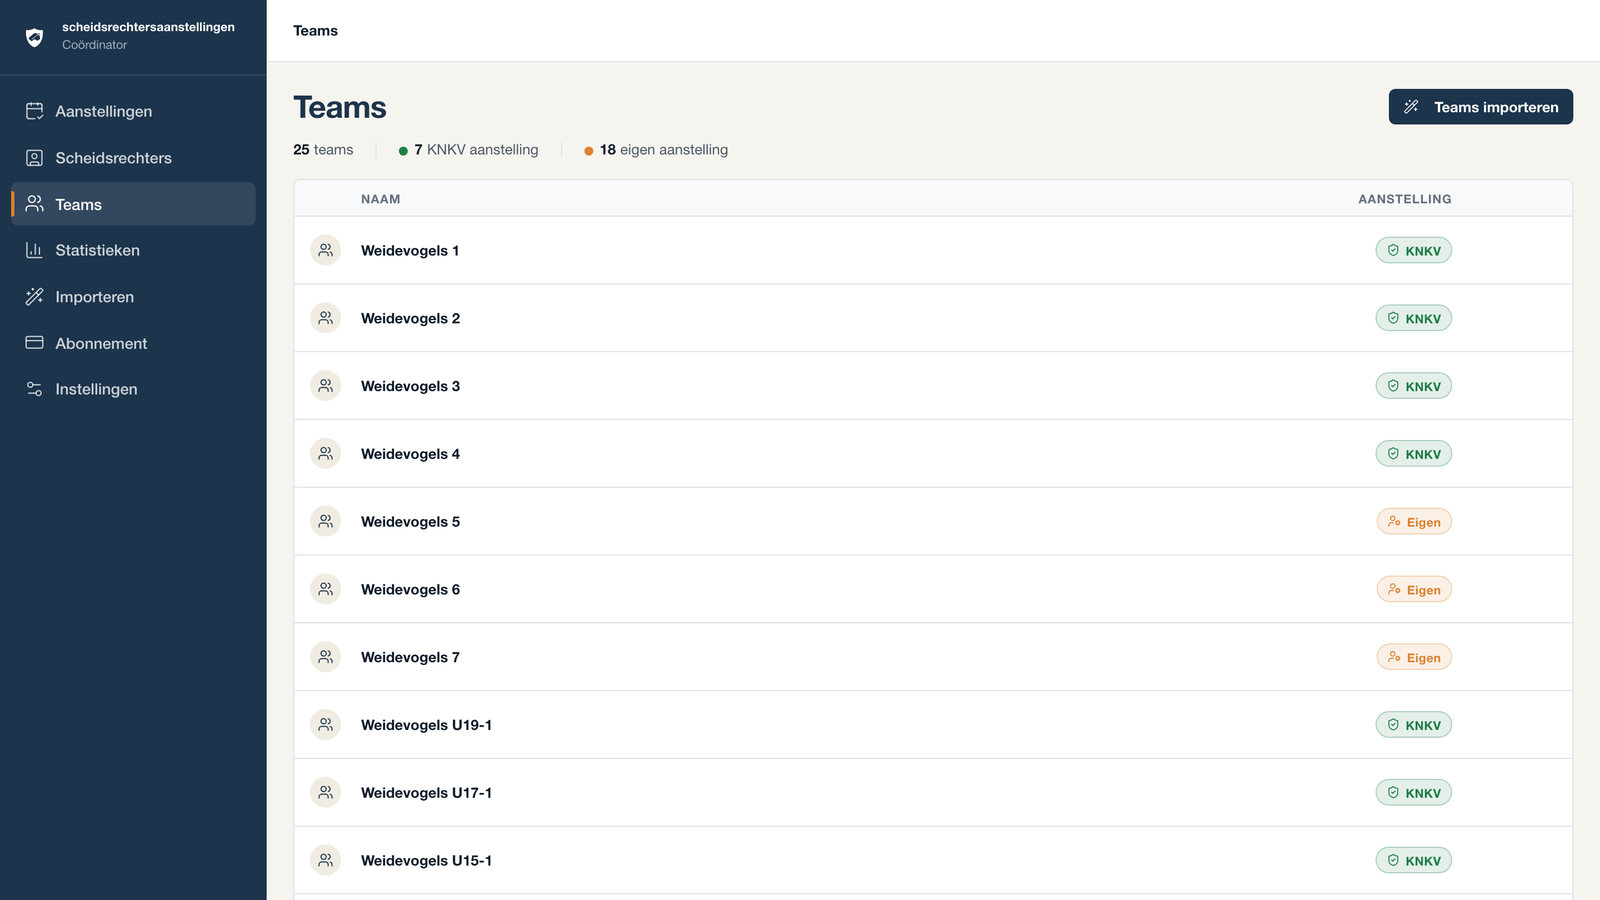This screenshot has width=1600, height=900.
Task: Click the team avatar icon for Weidevogels 7
Action: pos(325,657)
